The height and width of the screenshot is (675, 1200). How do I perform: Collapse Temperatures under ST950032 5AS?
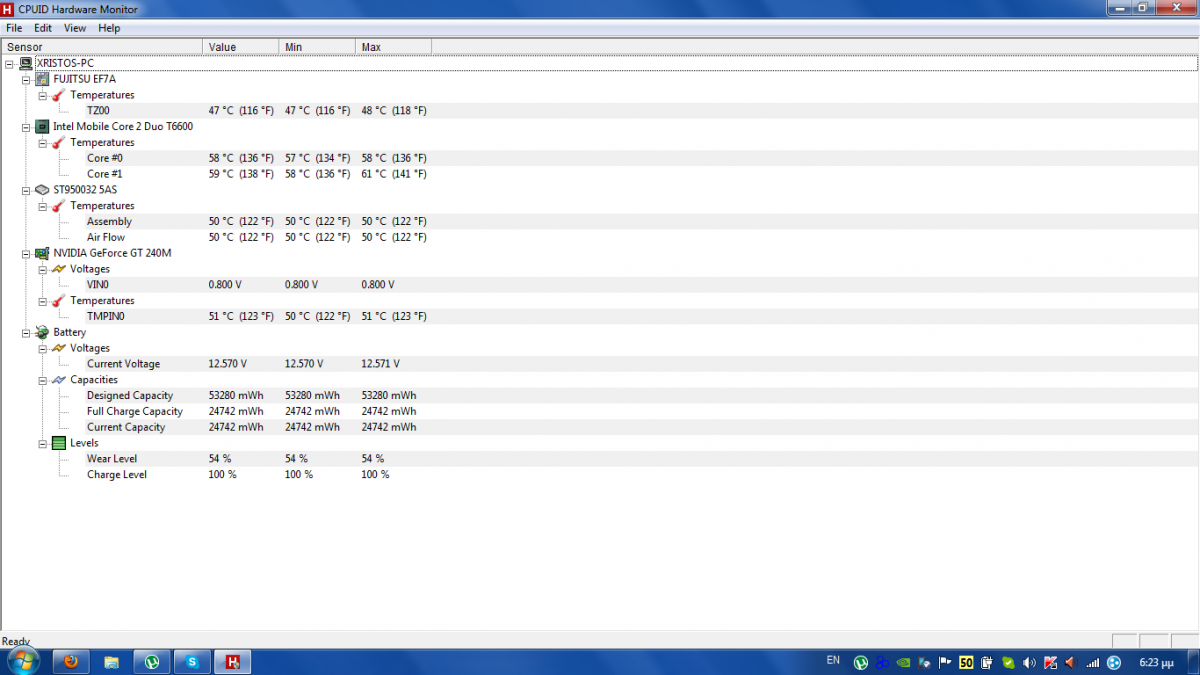(43, 206)
